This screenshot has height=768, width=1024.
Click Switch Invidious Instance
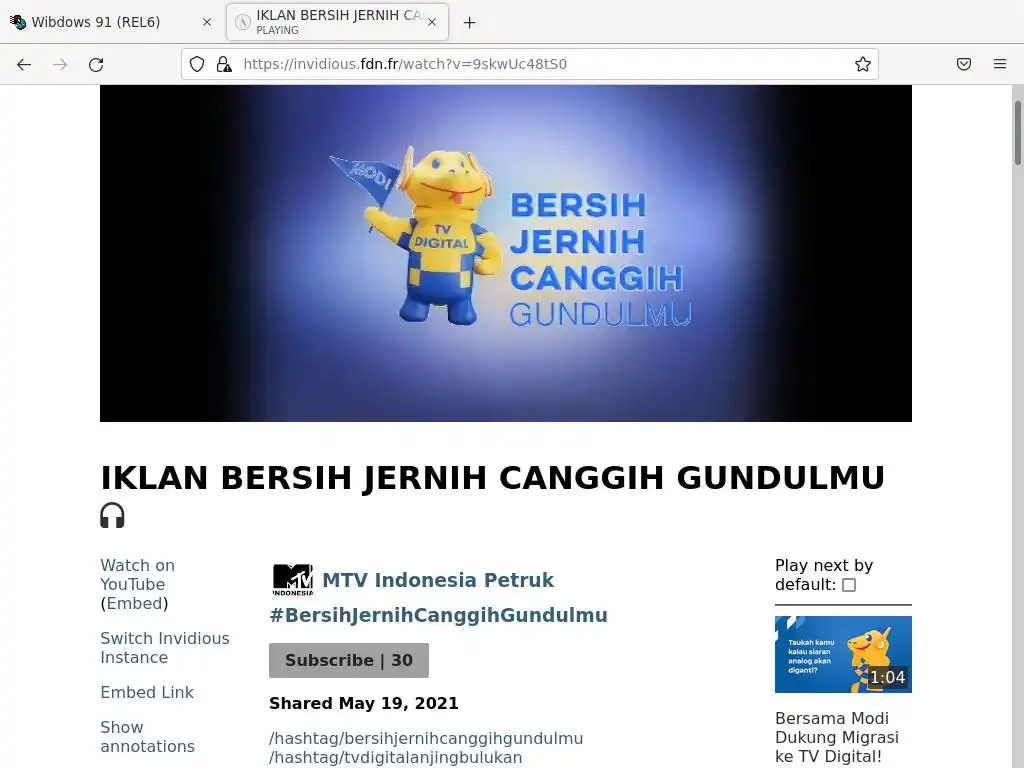click(165, 648)
